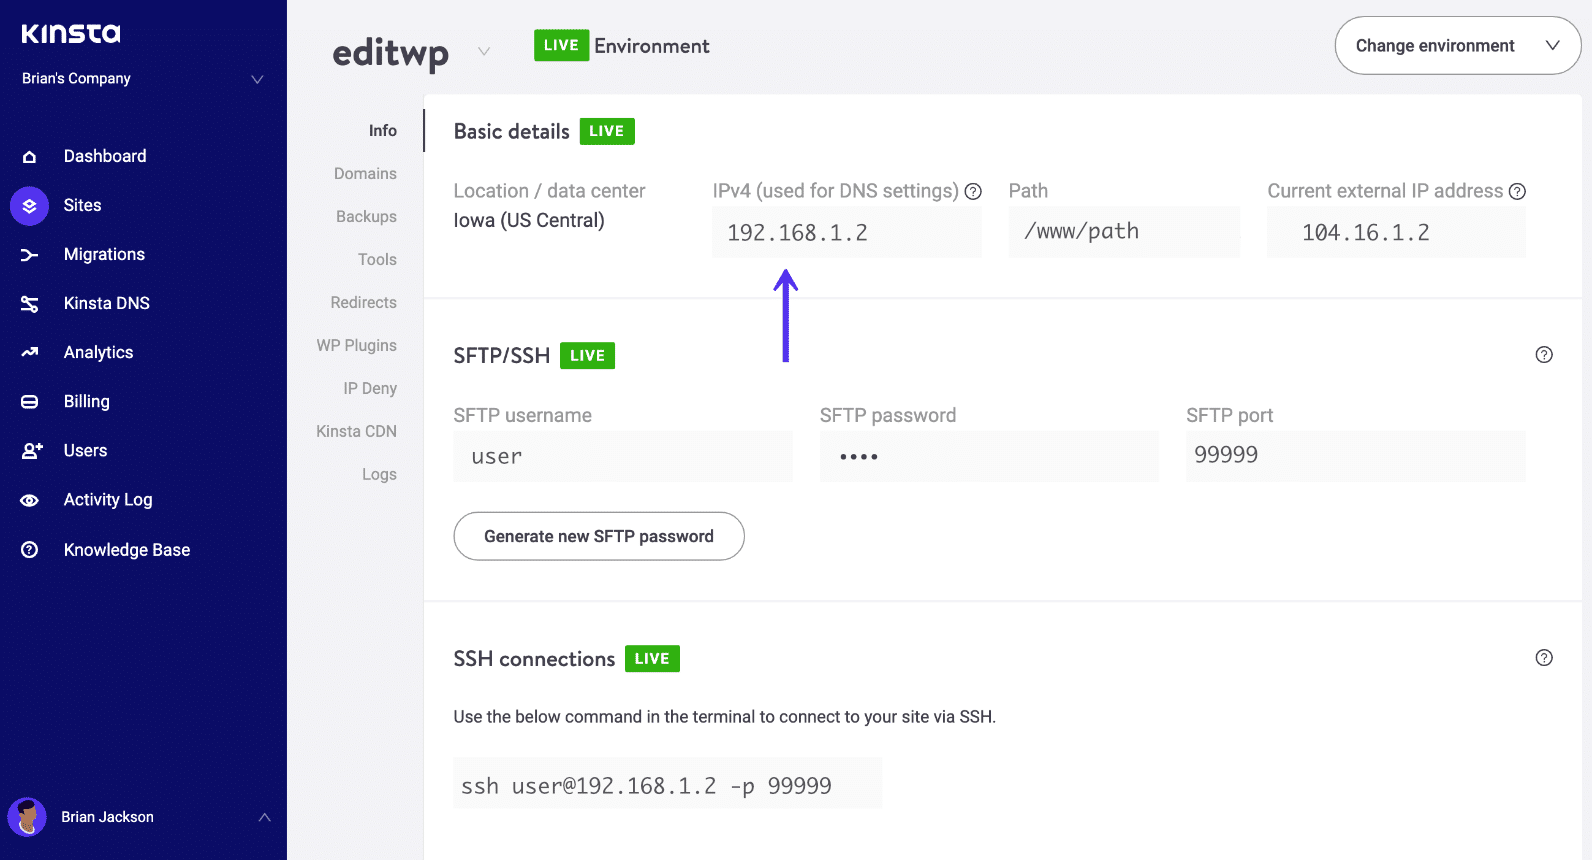Open SFTP/SSH section help icon
1592x860 pixels.
(x=1544, y=355)
